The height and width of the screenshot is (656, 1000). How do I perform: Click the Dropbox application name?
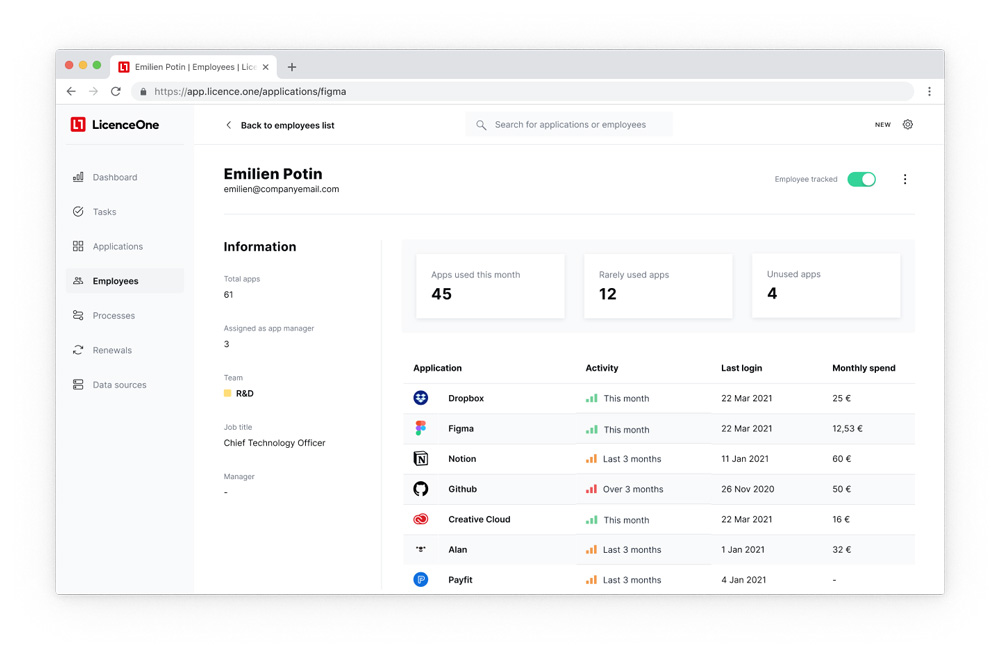[466, 398]
